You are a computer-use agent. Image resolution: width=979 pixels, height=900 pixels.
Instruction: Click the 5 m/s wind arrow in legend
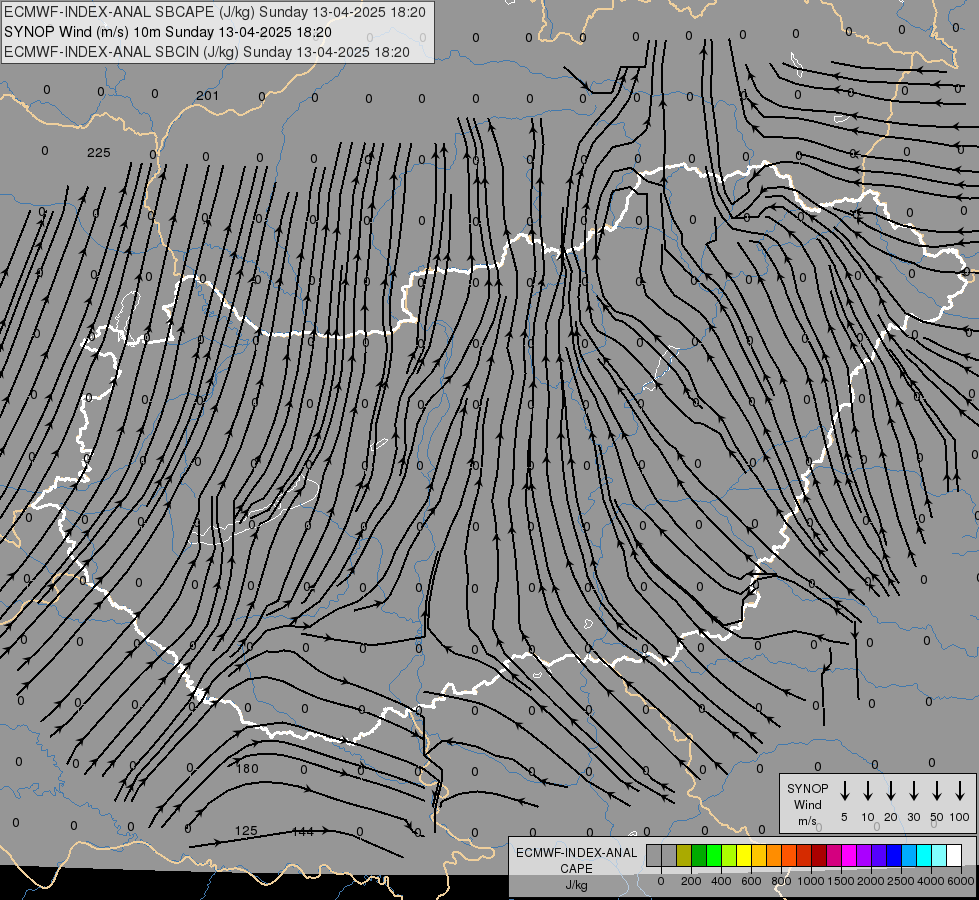[845, 791]
